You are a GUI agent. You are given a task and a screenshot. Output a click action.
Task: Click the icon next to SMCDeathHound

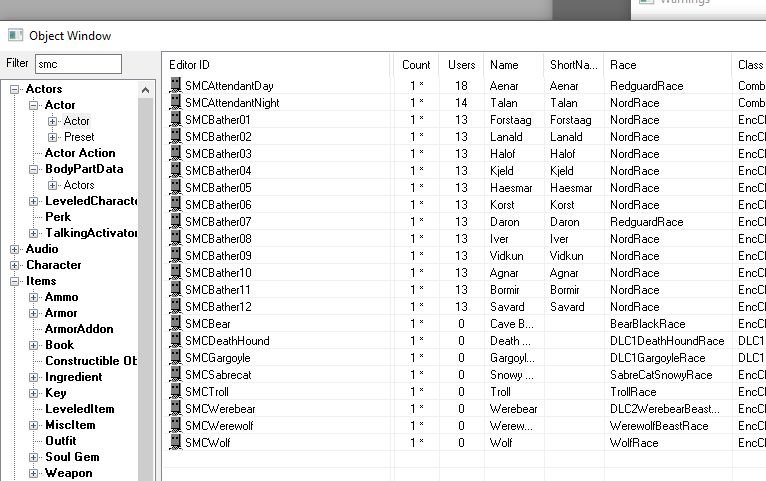click(175, 340)
